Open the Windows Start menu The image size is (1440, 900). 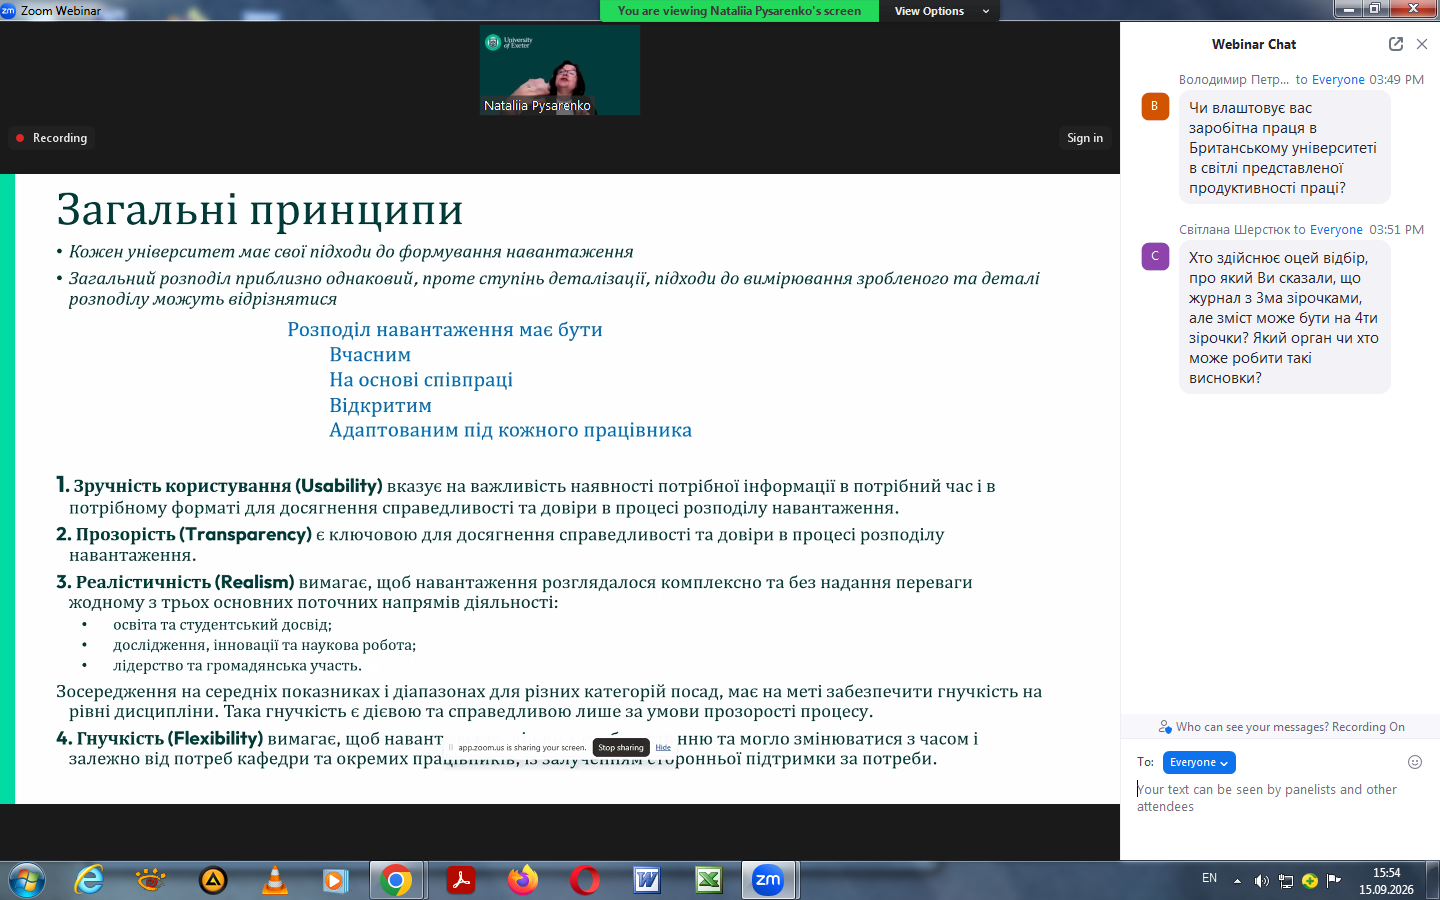point(27,880)
